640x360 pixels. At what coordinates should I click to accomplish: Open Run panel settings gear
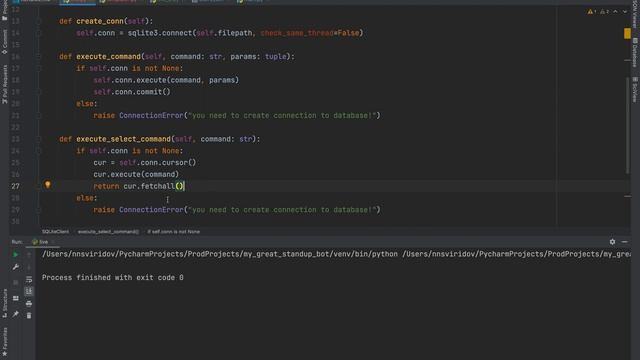pyautogui.click(x=612, y=242)
